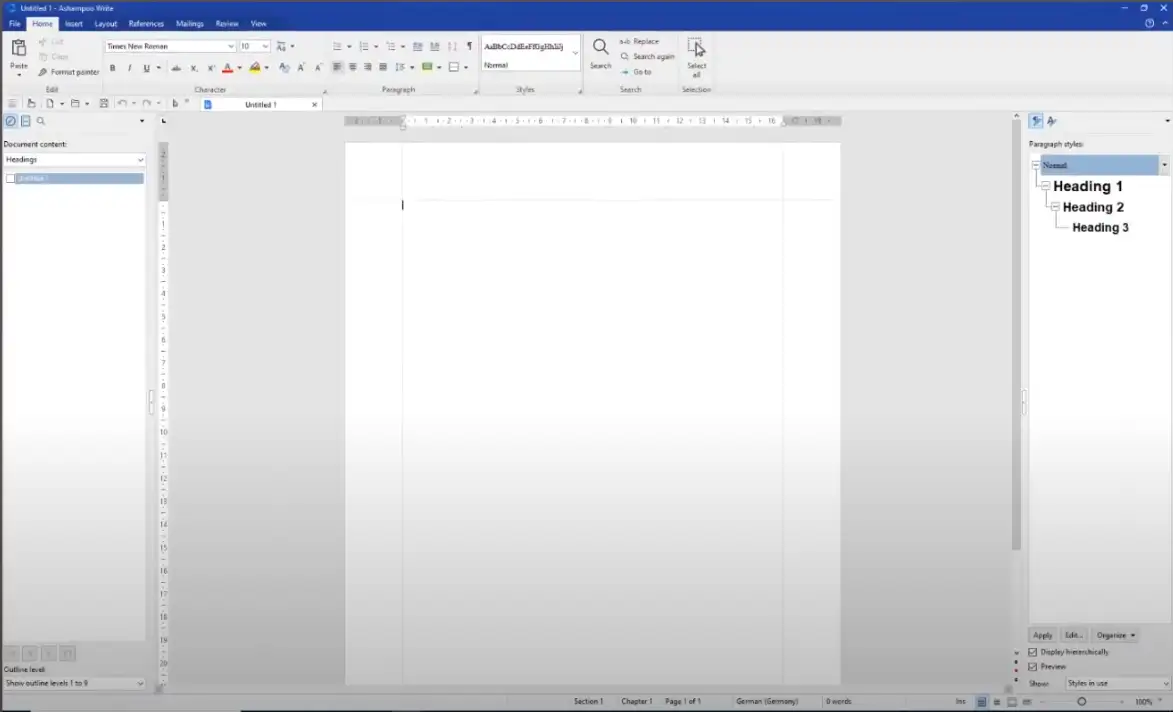Toggle bold formatting in Character group
Viewport: 1173px width, 712px height.
[112, 68]
